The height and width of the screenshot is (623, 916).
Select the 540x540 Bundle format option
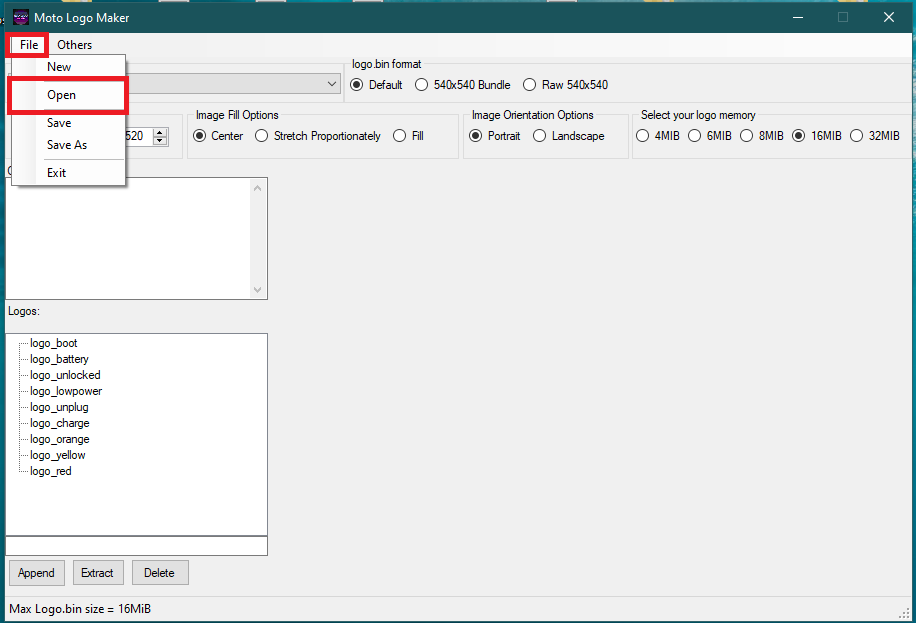[x=463, y=85]
